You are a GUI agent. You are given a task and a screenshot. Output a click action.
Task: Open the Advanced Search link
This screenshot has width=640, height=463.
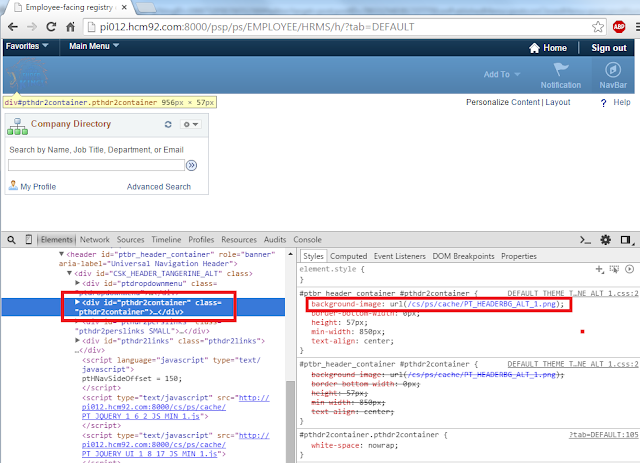coord(158,187)
